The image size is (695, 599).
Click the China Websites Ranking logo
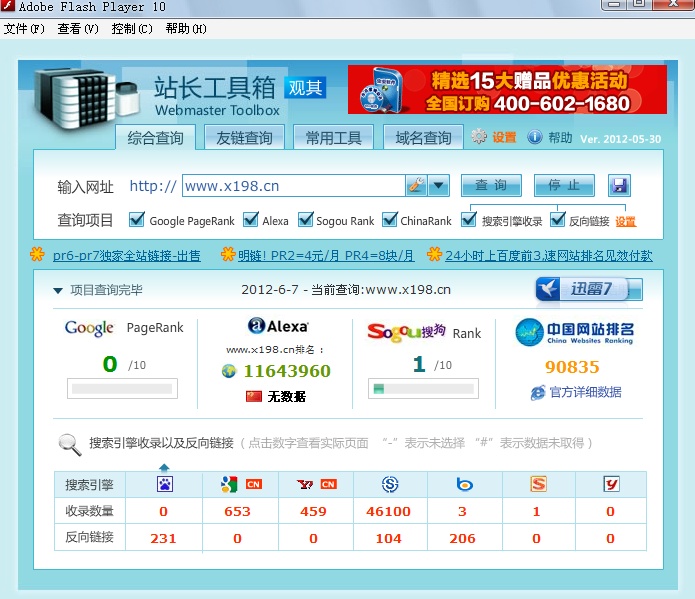click(x=574, y=332)
